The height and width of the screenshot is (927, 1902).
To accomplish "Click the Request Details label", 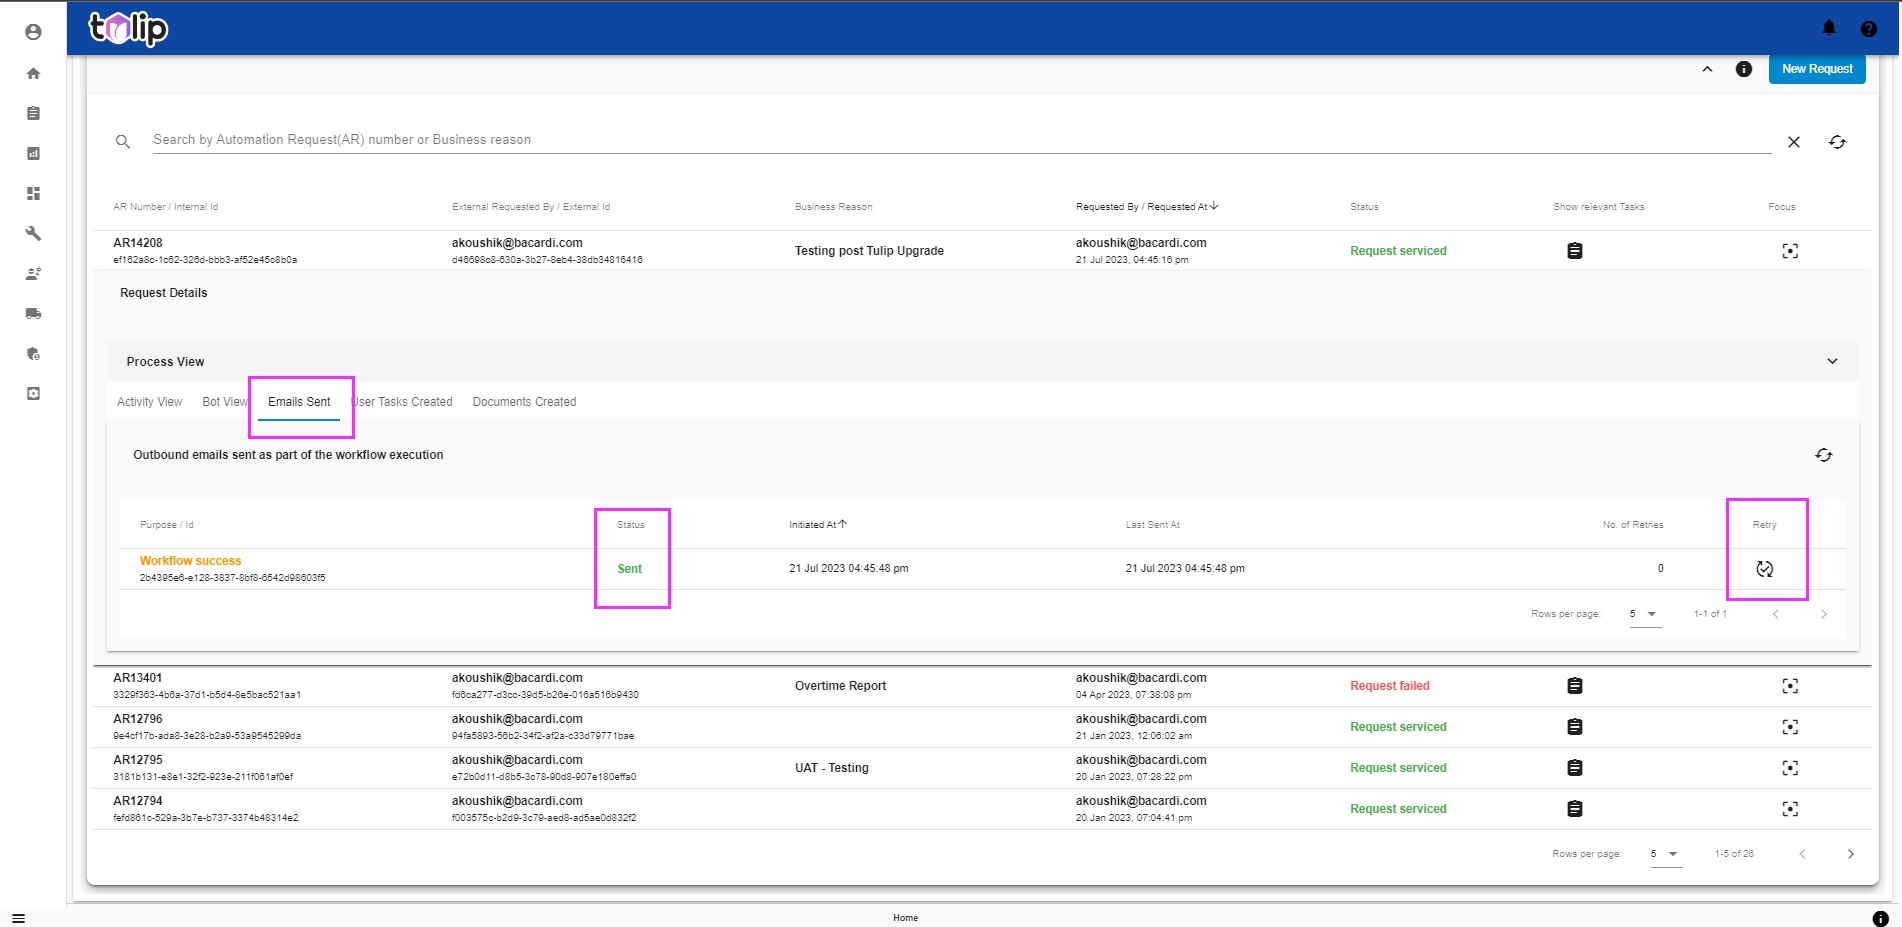I will [164, 293].
